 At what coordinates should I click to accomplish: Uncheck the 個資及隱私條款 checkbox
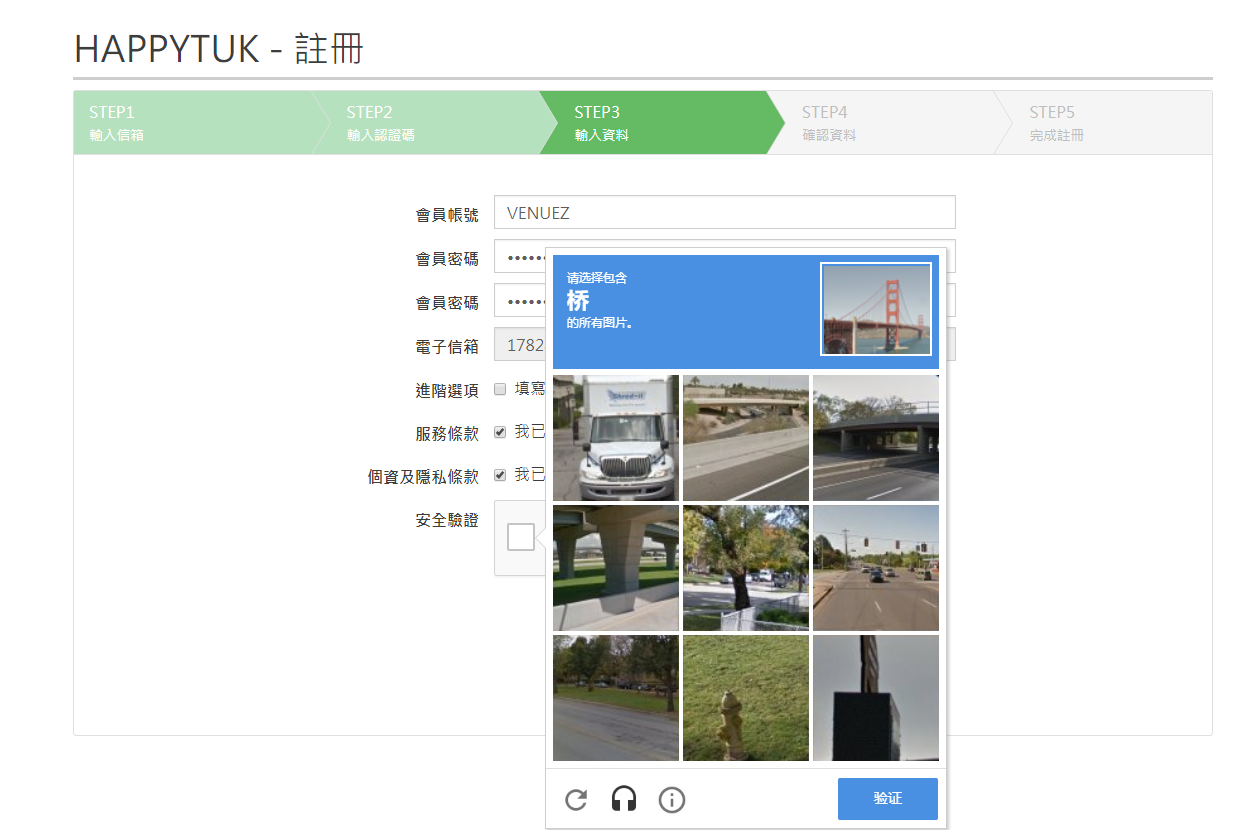[501, 475]
